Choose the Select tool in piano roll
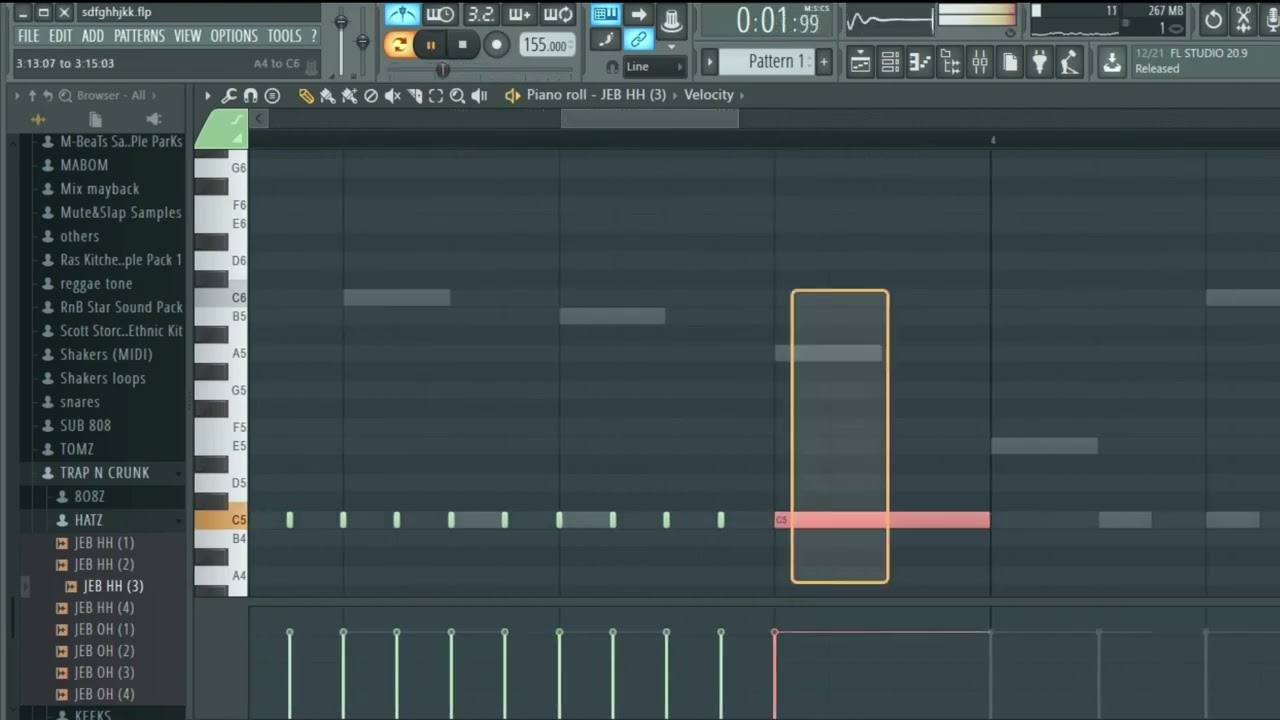This screenshot has height=720, width=1280. [x=436, y=96]
